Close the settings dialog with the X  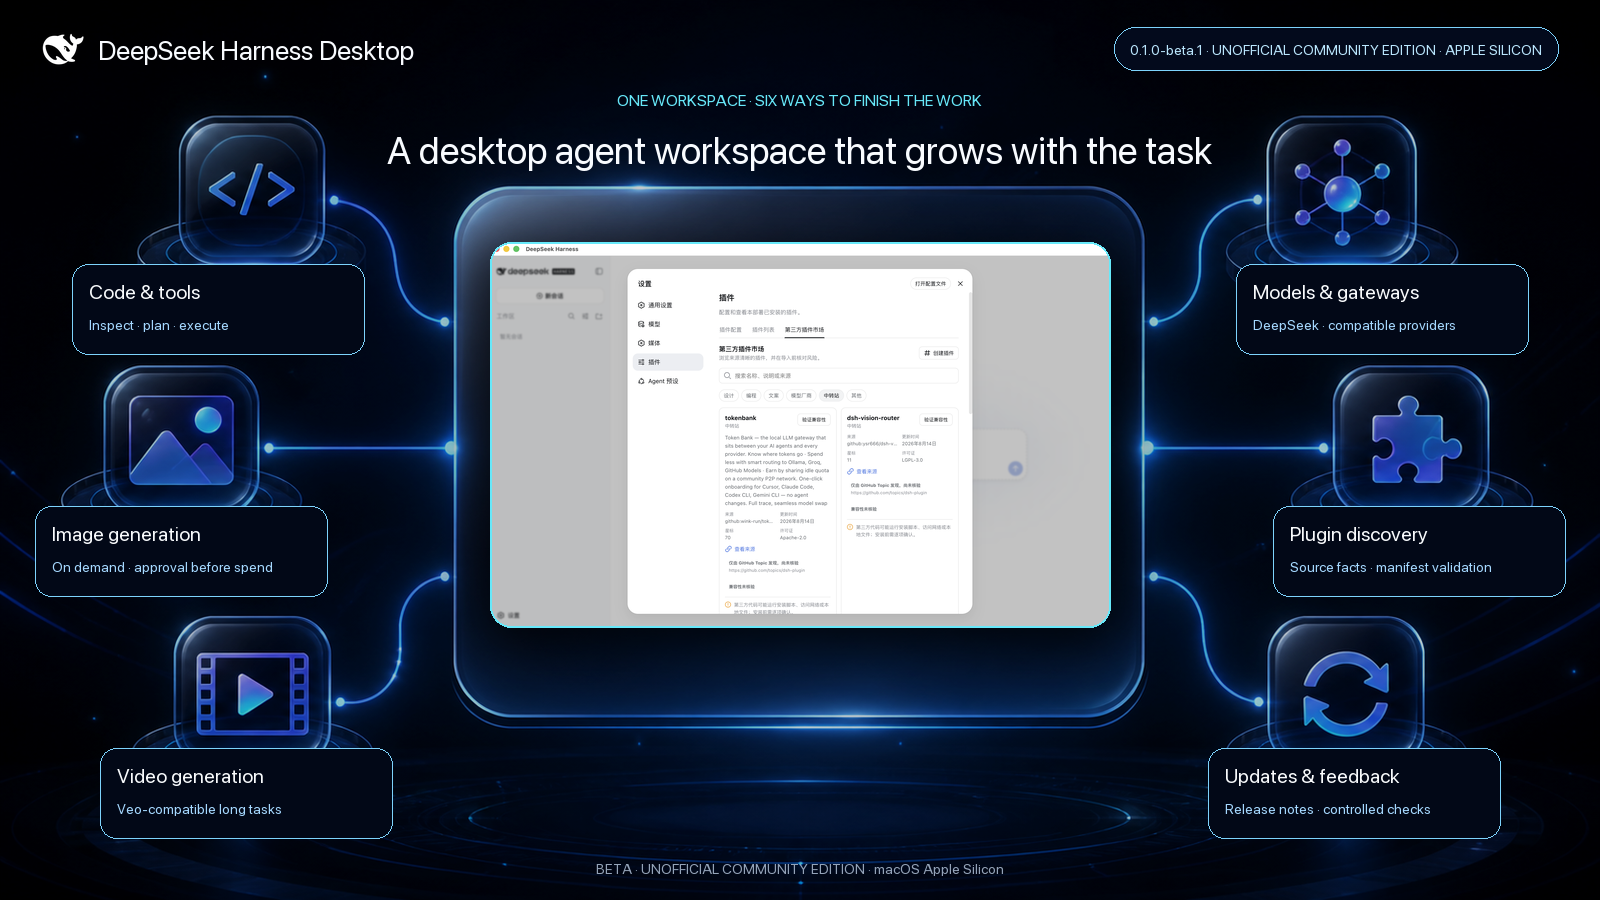(x=960, y=284)
